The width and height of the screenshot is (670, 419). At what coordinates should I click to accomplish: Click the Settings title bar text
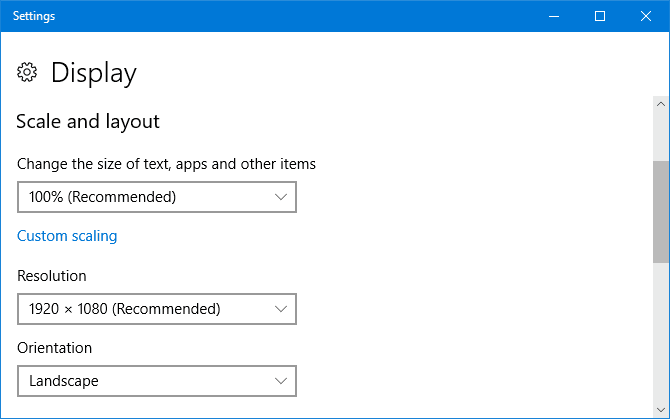(34, 16)
